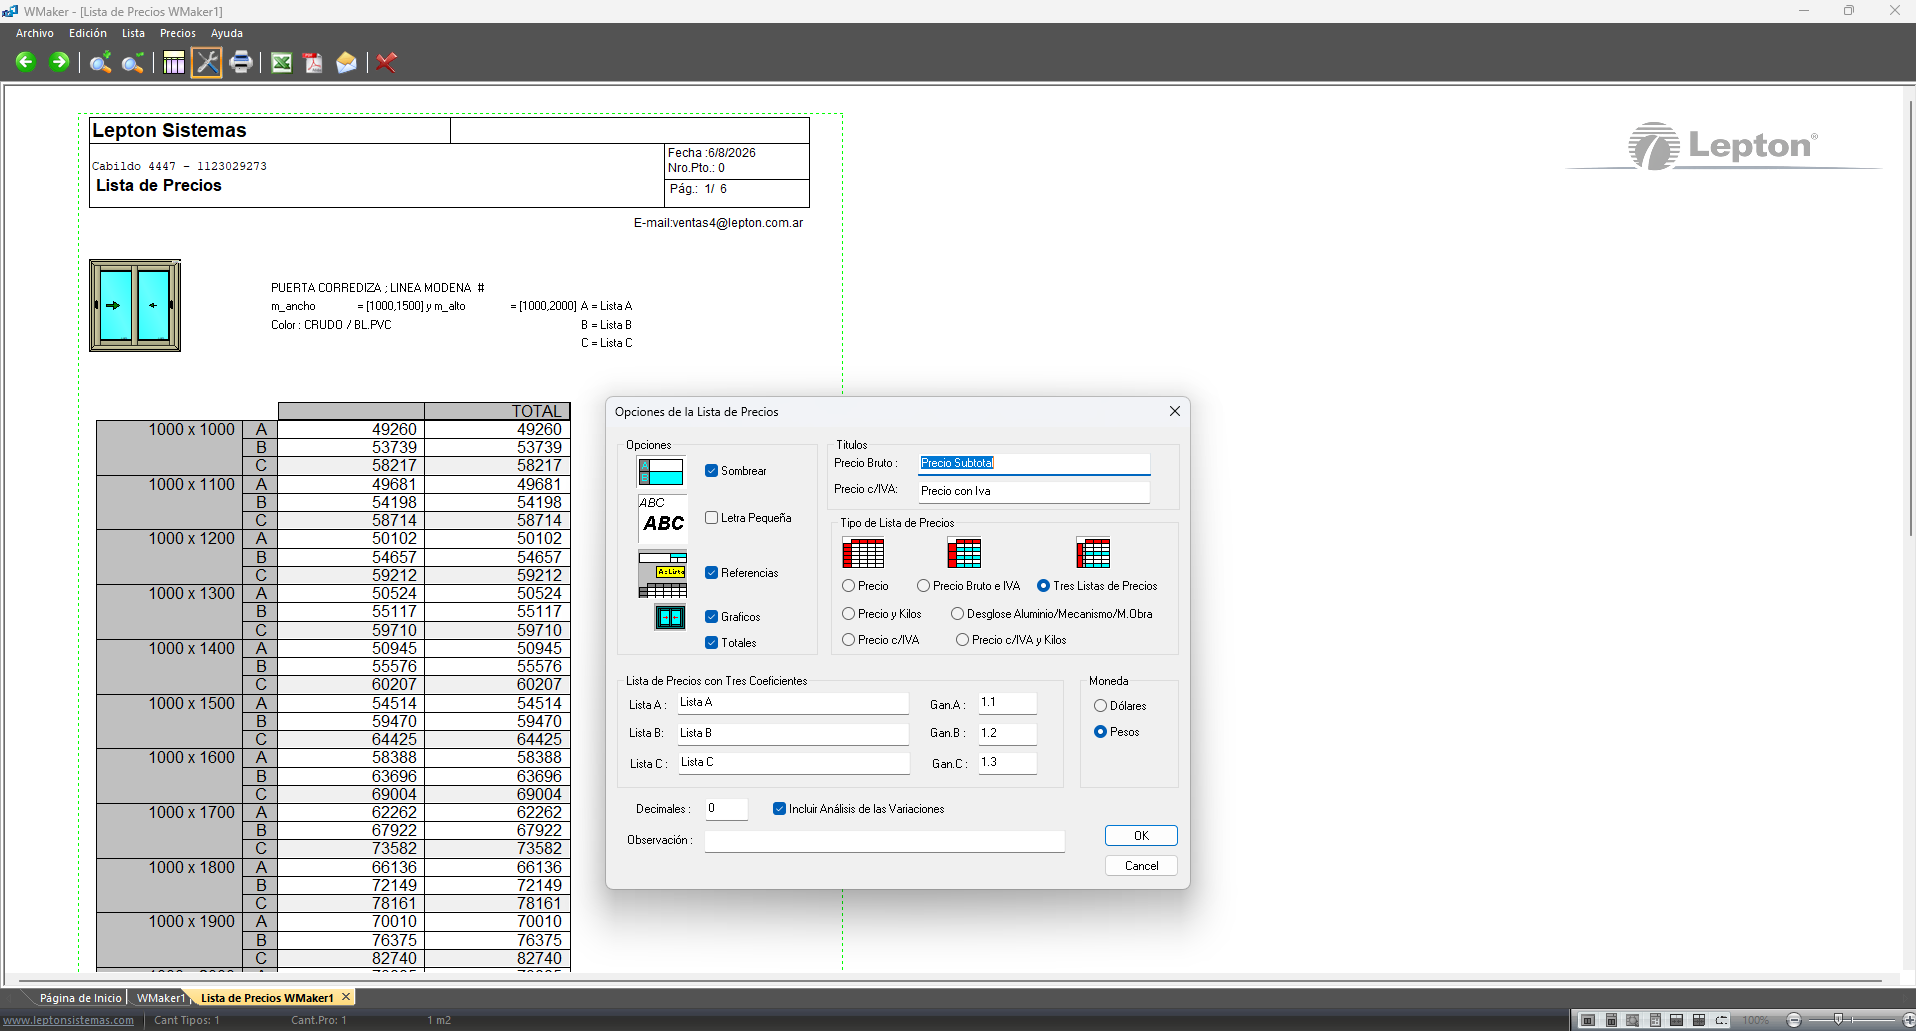Click the Precio c/IVA title field
This screenshot has width=1916, height=1031.
(1034, 491)
